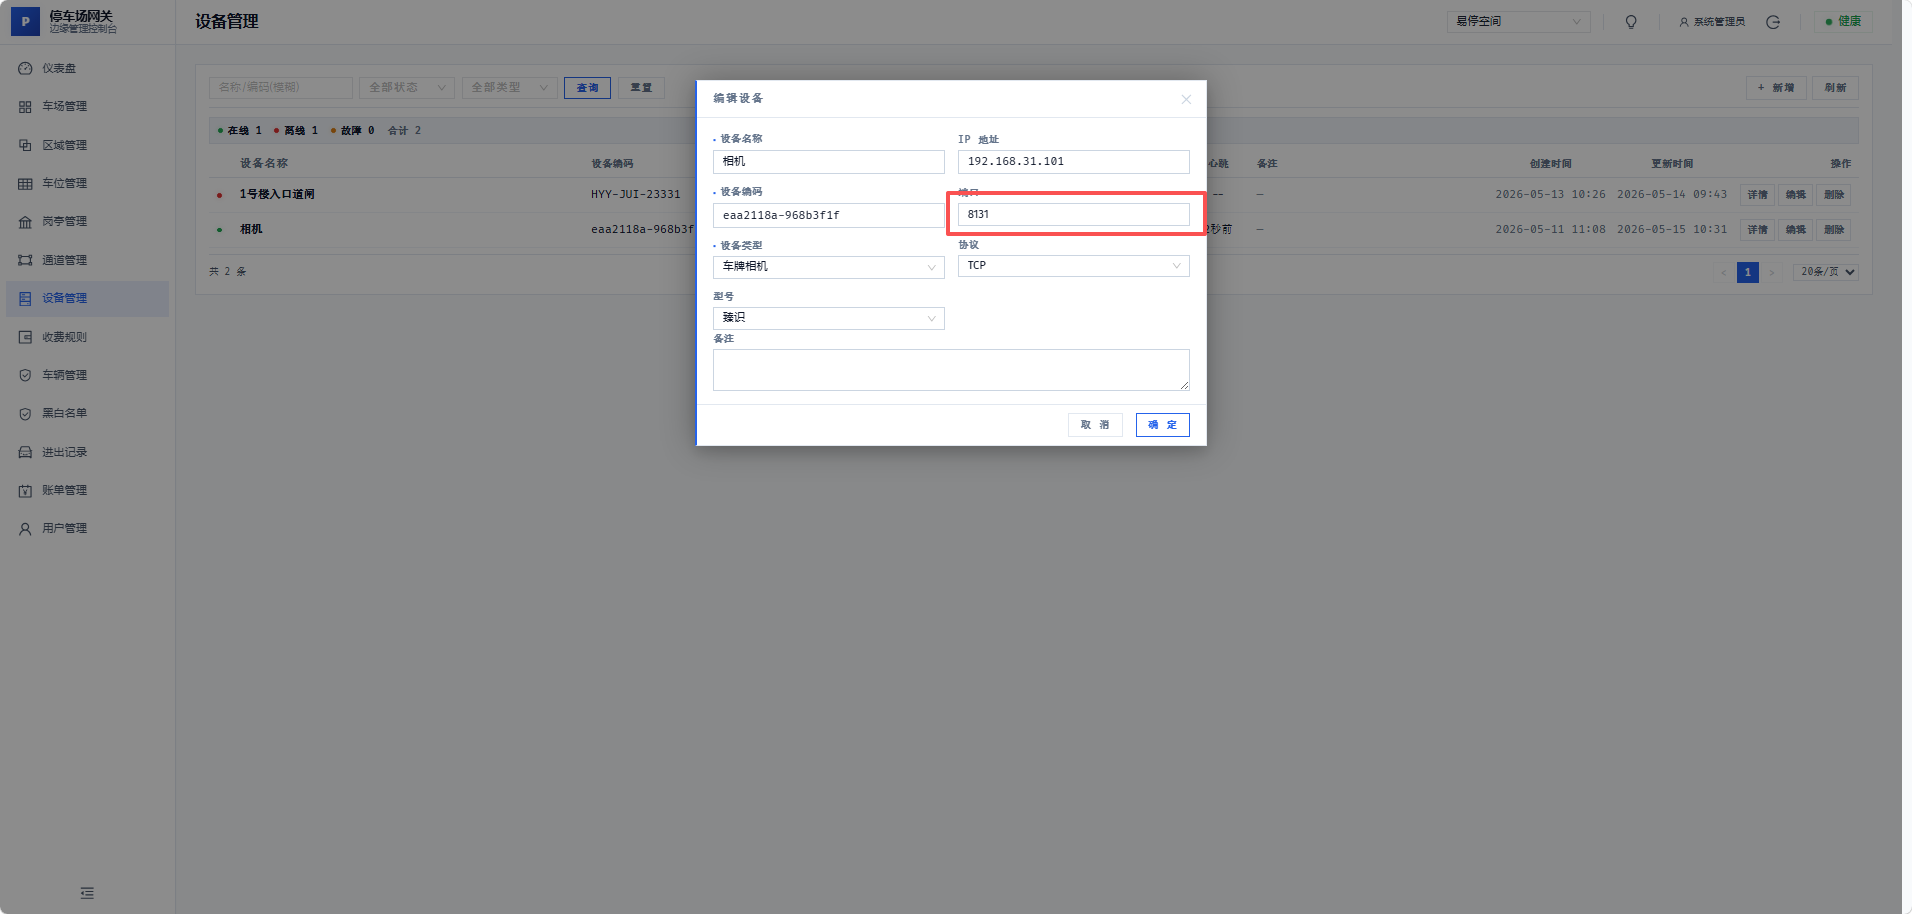The image size is (1912, 914).
Task: Click the 在线 1 status counter
Action: tap(240, 131)
